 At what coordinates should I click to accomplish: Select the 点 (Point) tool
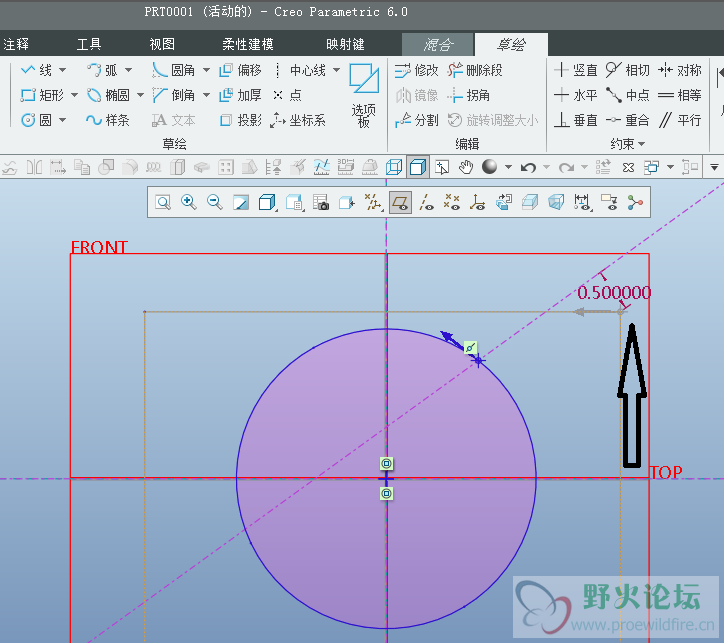[x=287, y=95]
